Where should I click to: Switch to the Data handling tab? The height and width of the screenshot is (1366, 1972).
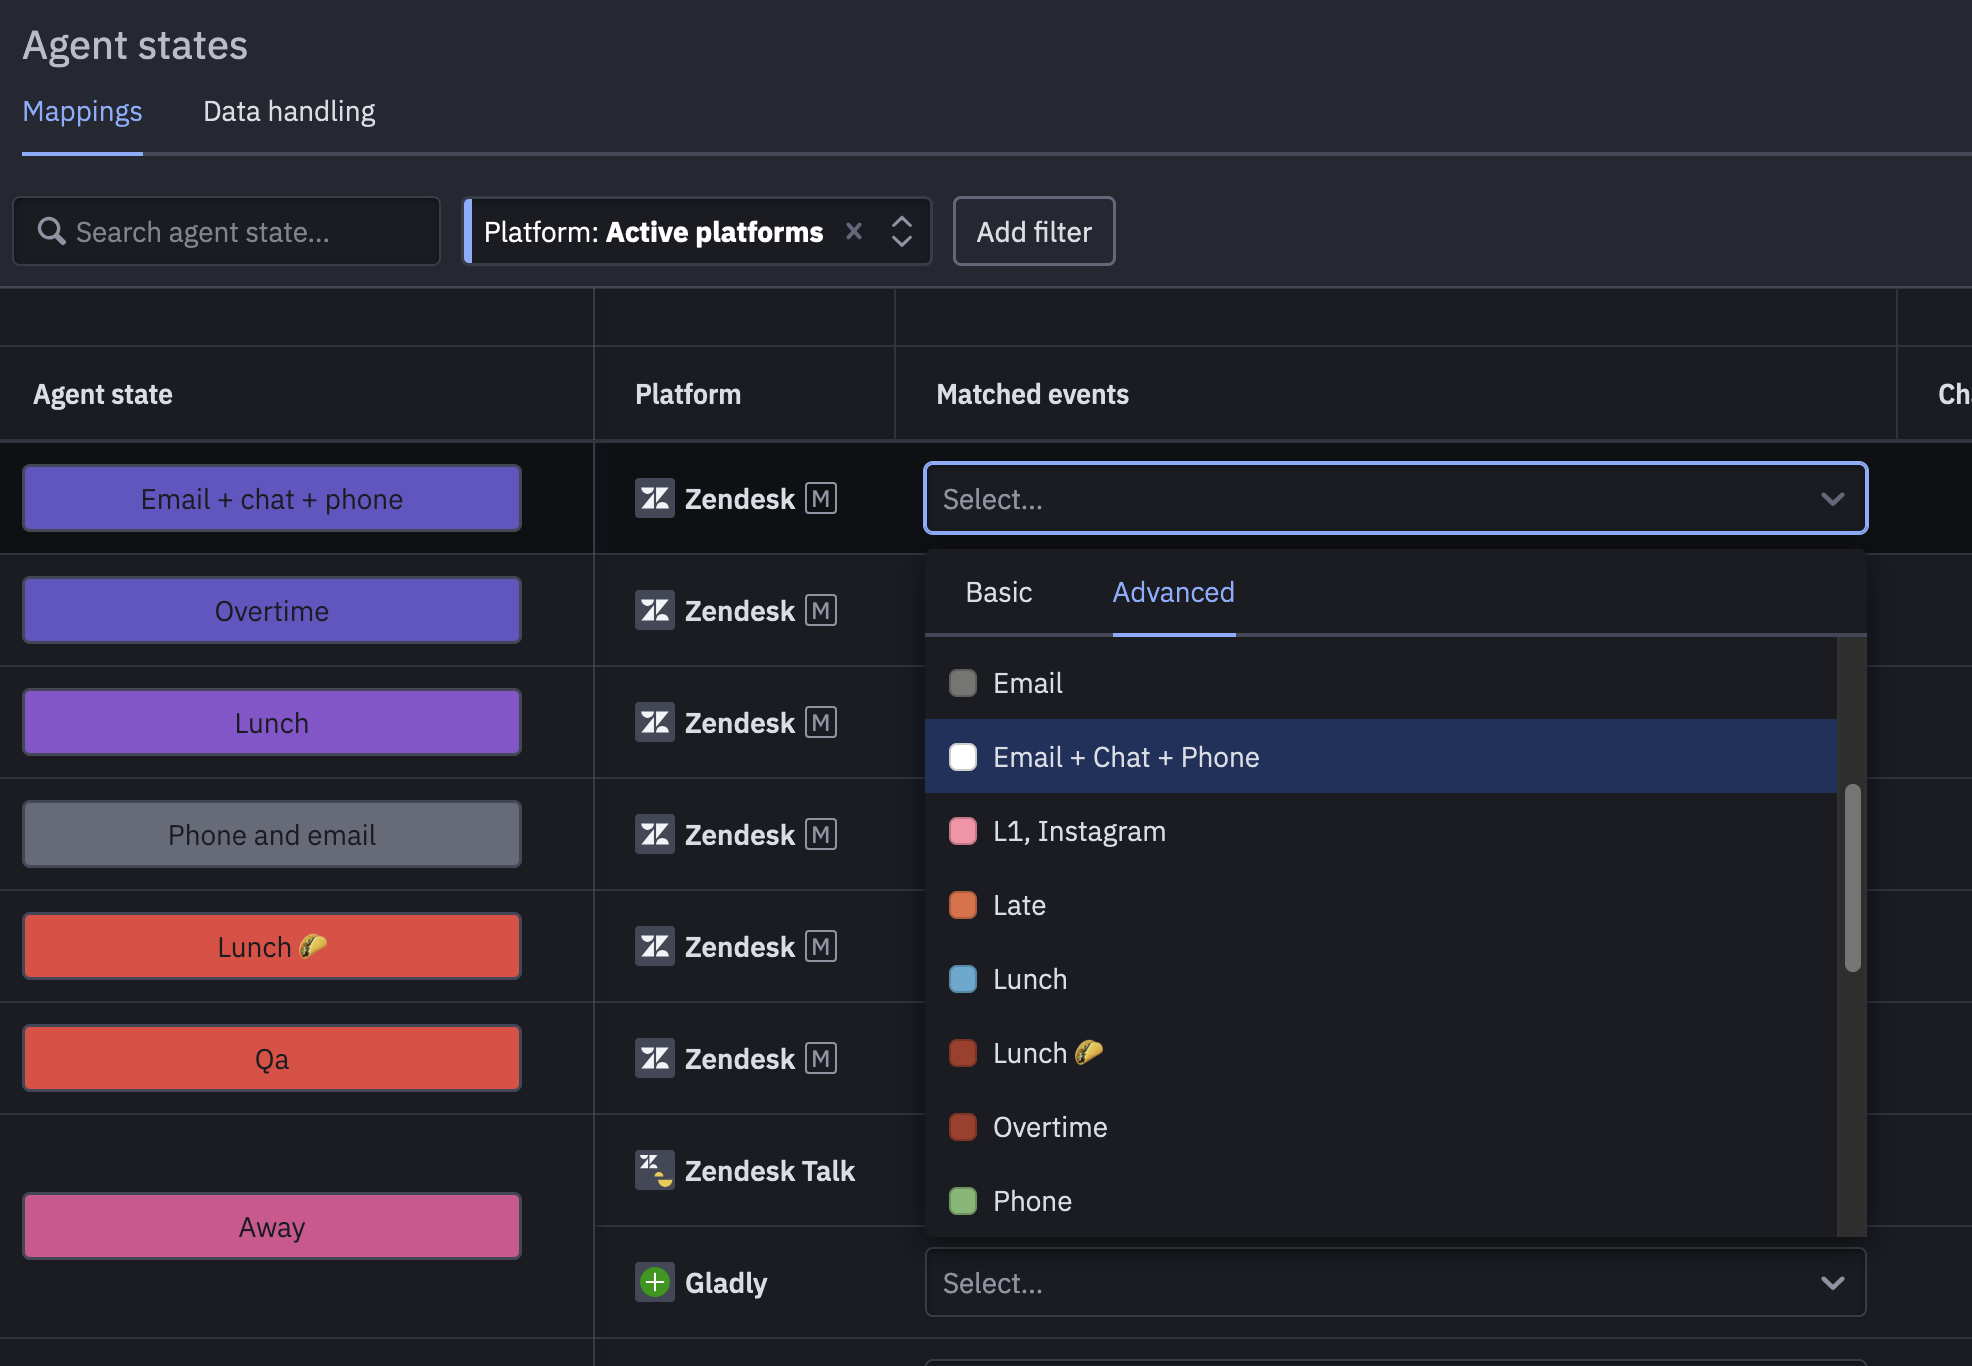(288, 111)
